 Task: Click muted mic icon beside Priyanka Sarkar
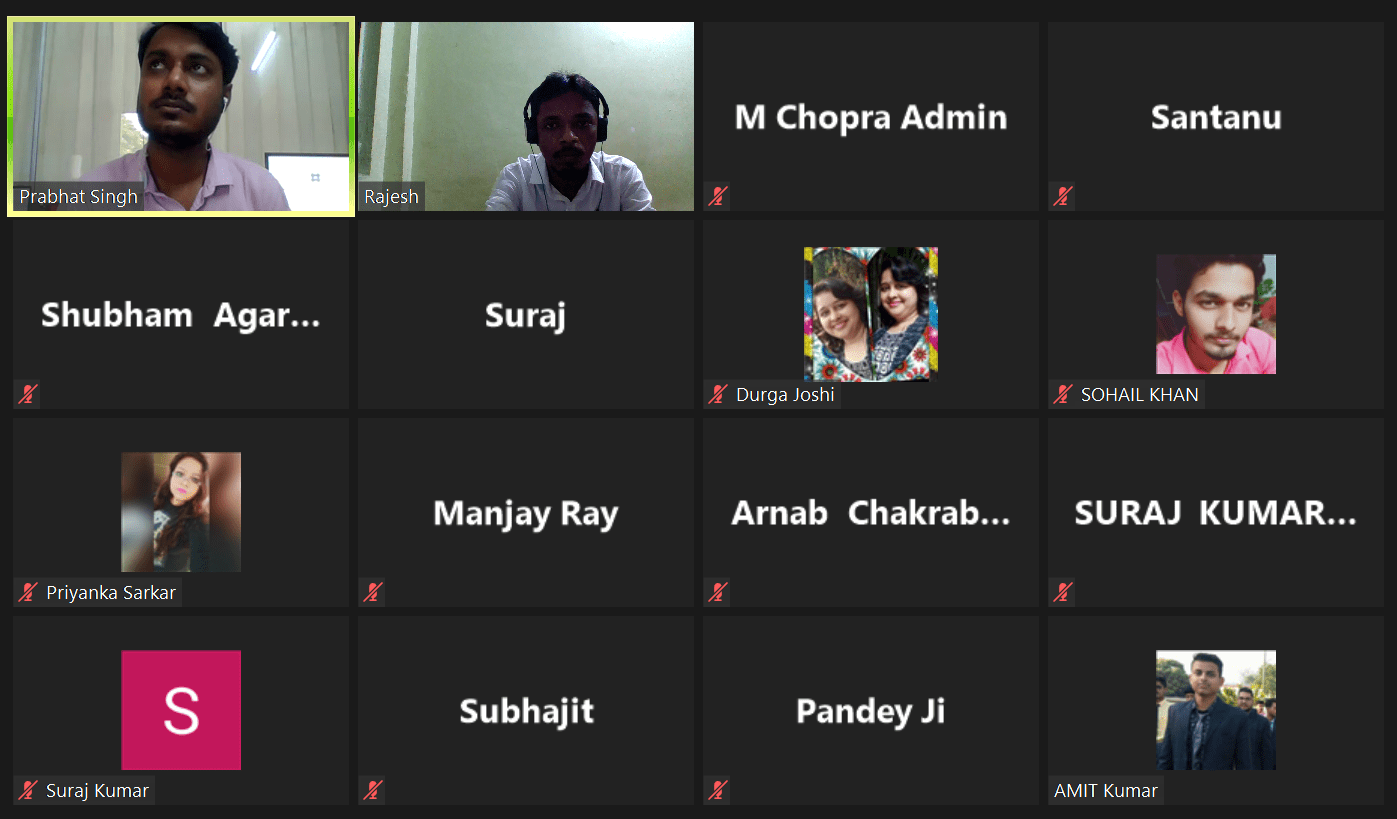[27, 592]
